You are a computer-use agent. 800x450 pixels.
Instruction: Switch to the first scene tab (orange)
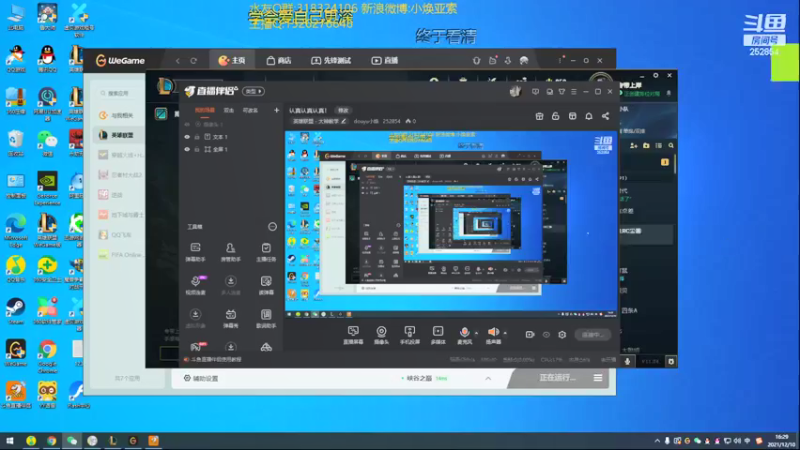tap(205, 110)
